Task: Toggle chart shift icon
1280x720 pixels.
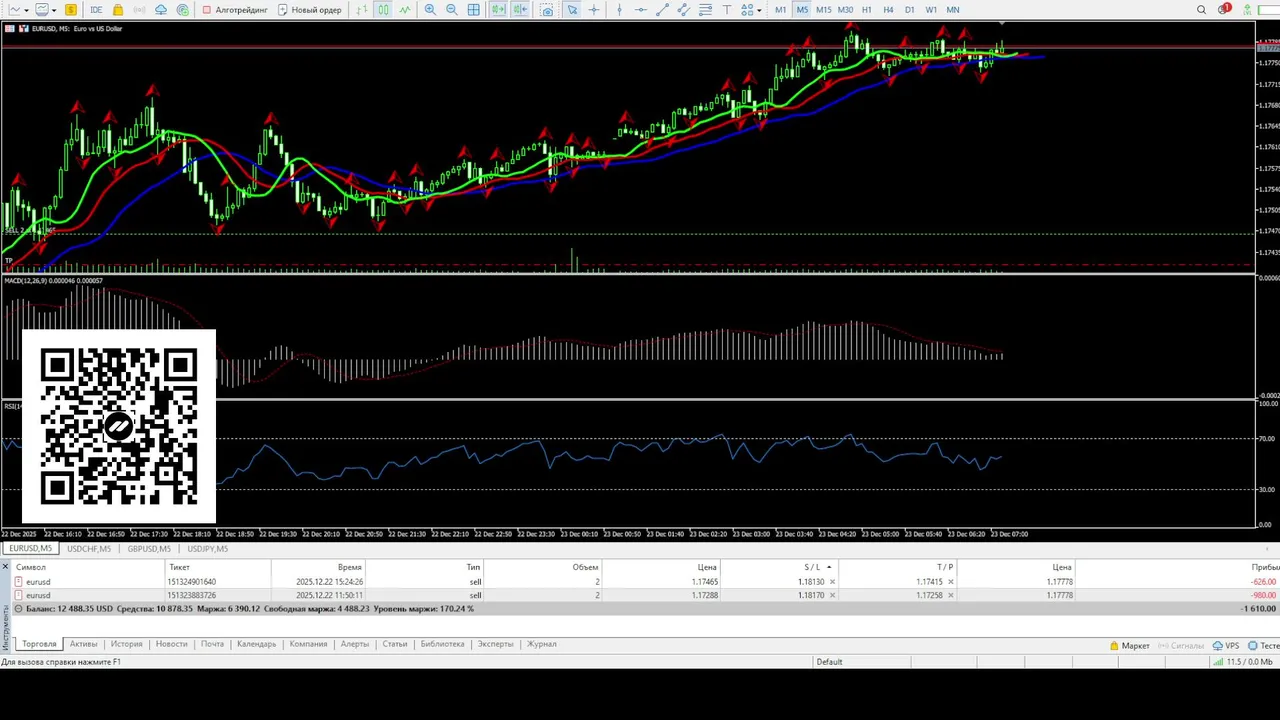Action: click(520, 10)
